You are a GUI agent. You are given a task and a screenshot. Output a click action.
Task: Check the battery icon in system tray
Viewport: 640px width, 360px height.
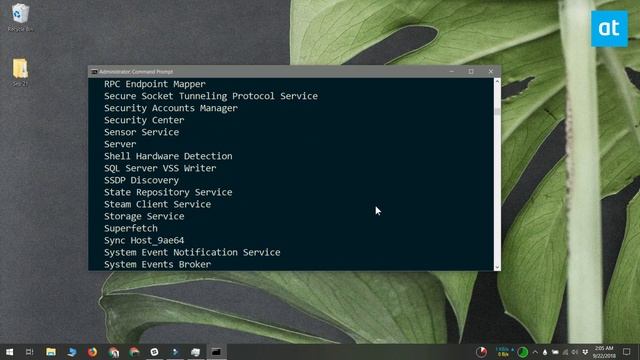555,352
